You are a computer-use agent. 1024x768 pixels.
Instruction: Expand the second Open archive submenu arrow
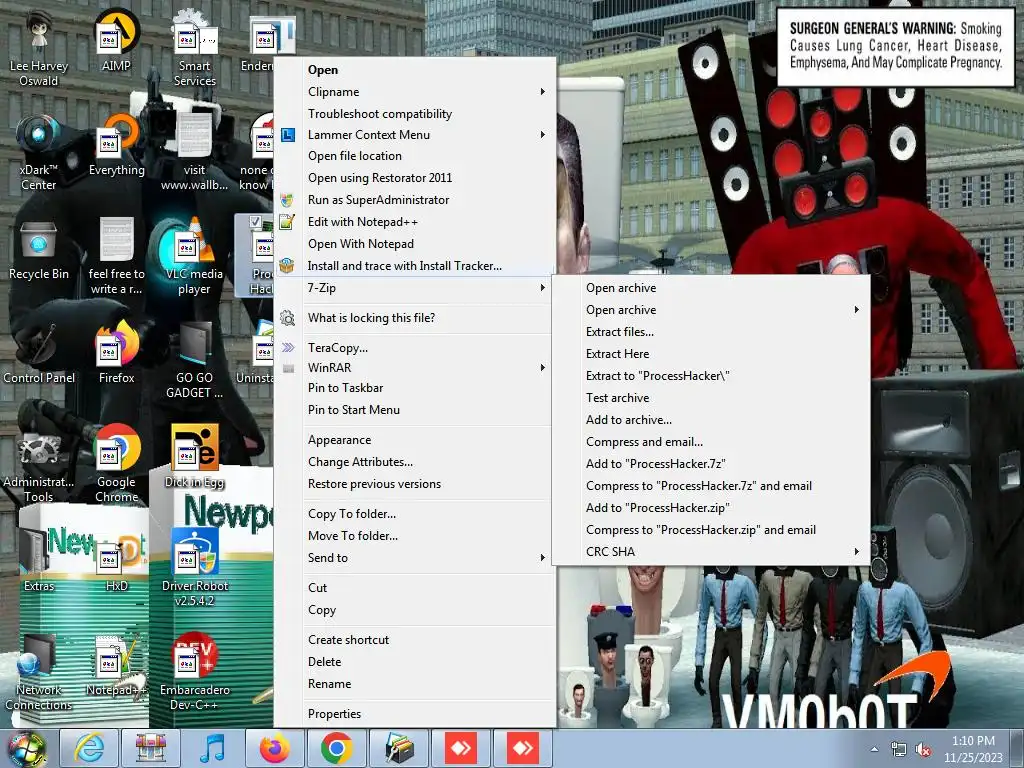click(857, 310)
